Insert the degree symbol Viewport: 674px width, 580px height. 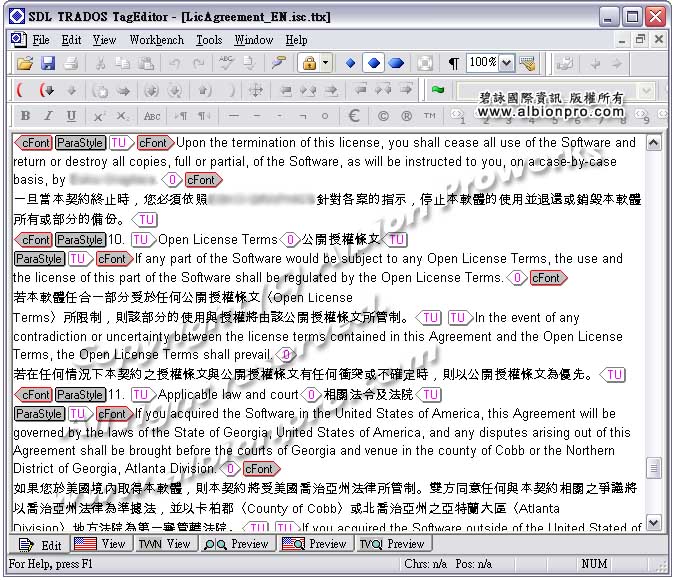(x=325, y=116)
